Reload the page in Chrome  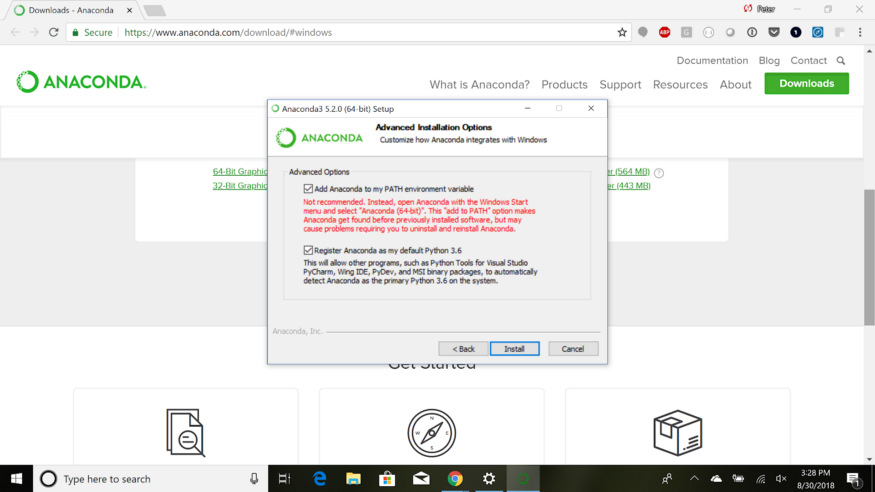[x=54, y=32]
